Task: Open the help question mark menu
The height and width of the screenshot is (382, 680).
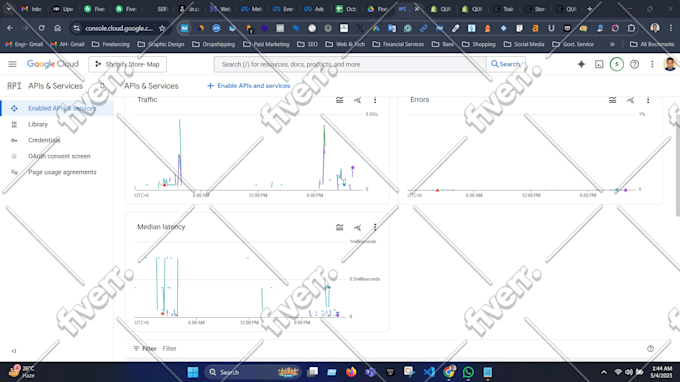Action: [634, 64]
